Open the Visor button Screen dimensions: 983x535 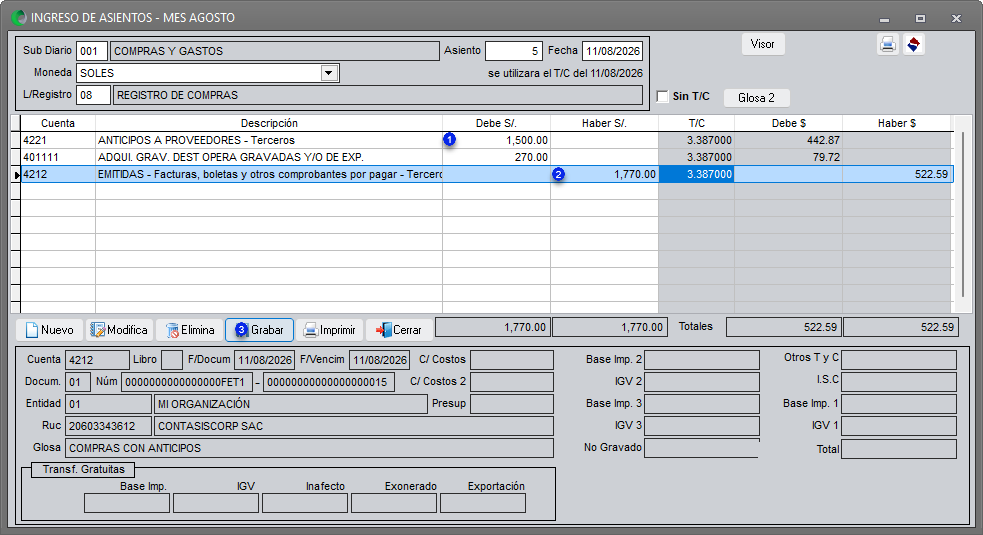pyautogui.click(x=763, y=44)
